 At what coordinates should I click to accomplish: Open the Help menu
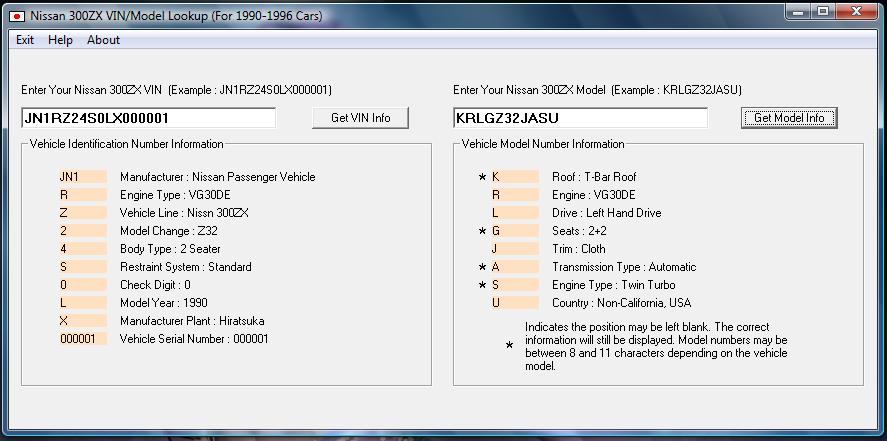(61, 40)
